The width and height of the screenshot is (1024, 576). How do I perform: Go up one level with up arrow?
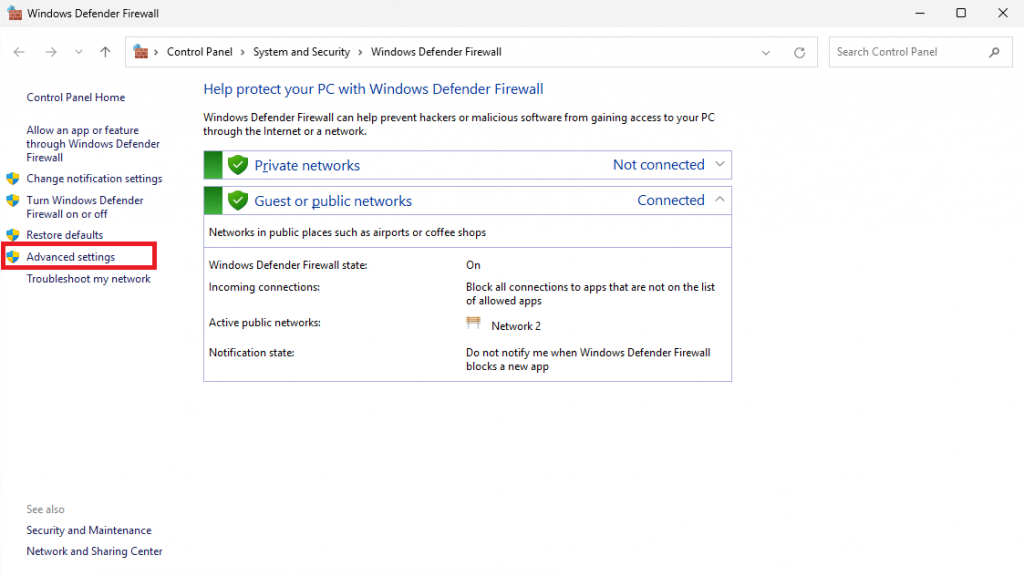pyautogui.click(x=105, y=52)
